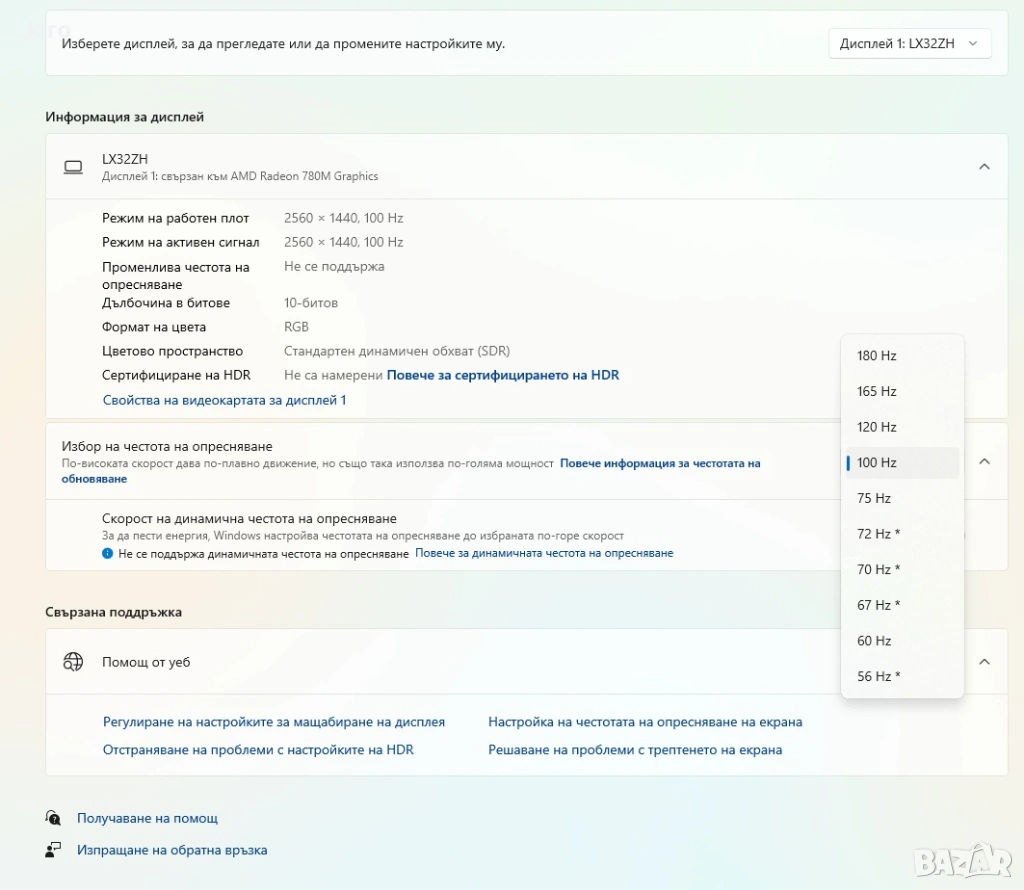Viewport: 1024px width, 890px height.
Task: Click the blue info icon for dynamic refresh
Action: [x=107, y=553]
